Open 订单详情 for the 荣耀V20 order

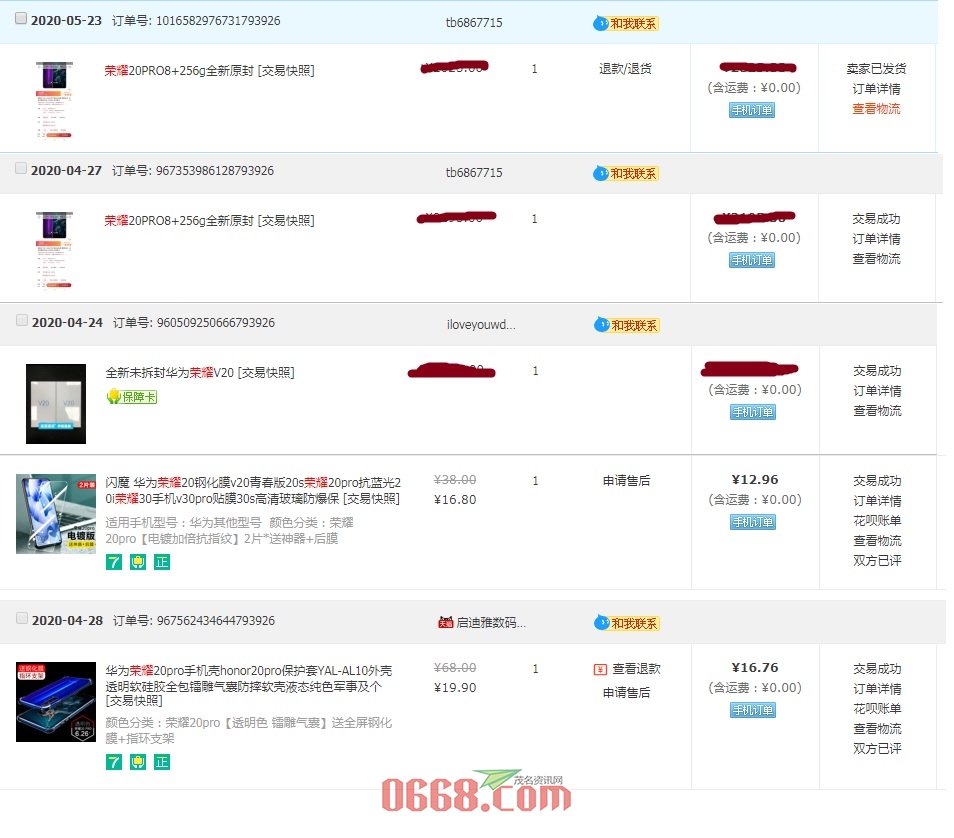click(877, 391)
